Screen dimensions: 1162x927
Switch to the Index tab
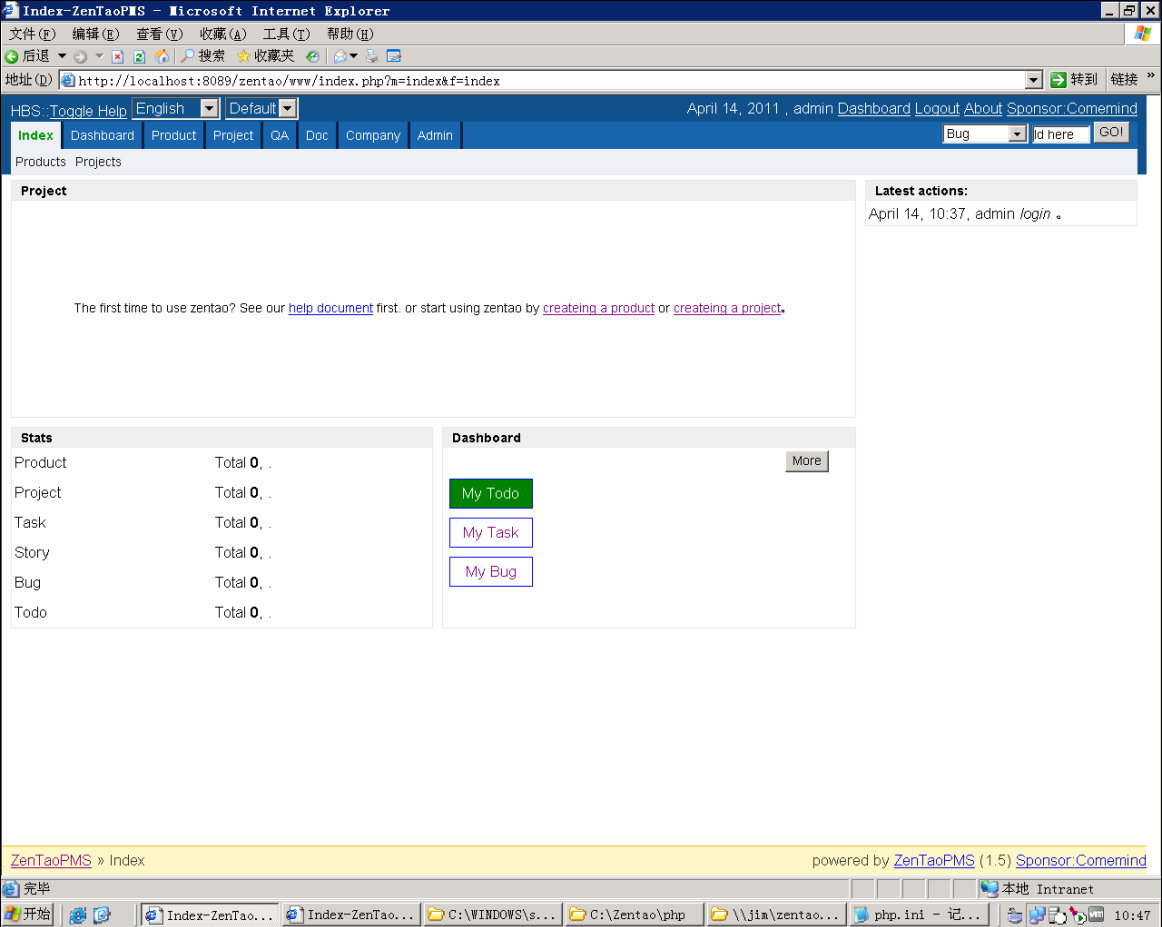(x=36, y=136)
